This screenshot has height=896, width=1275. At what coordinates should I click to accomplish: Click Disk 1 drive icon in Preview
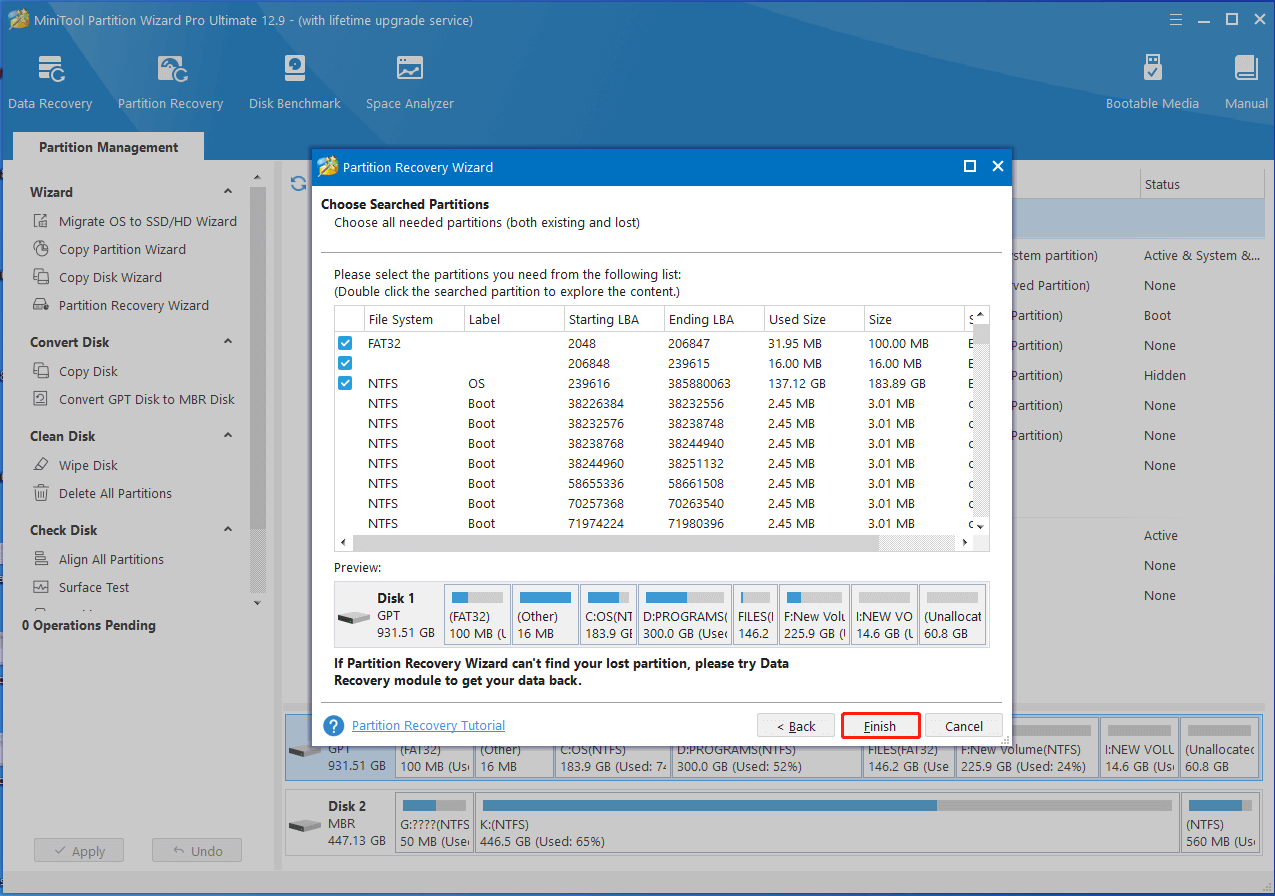click(354, 618)
